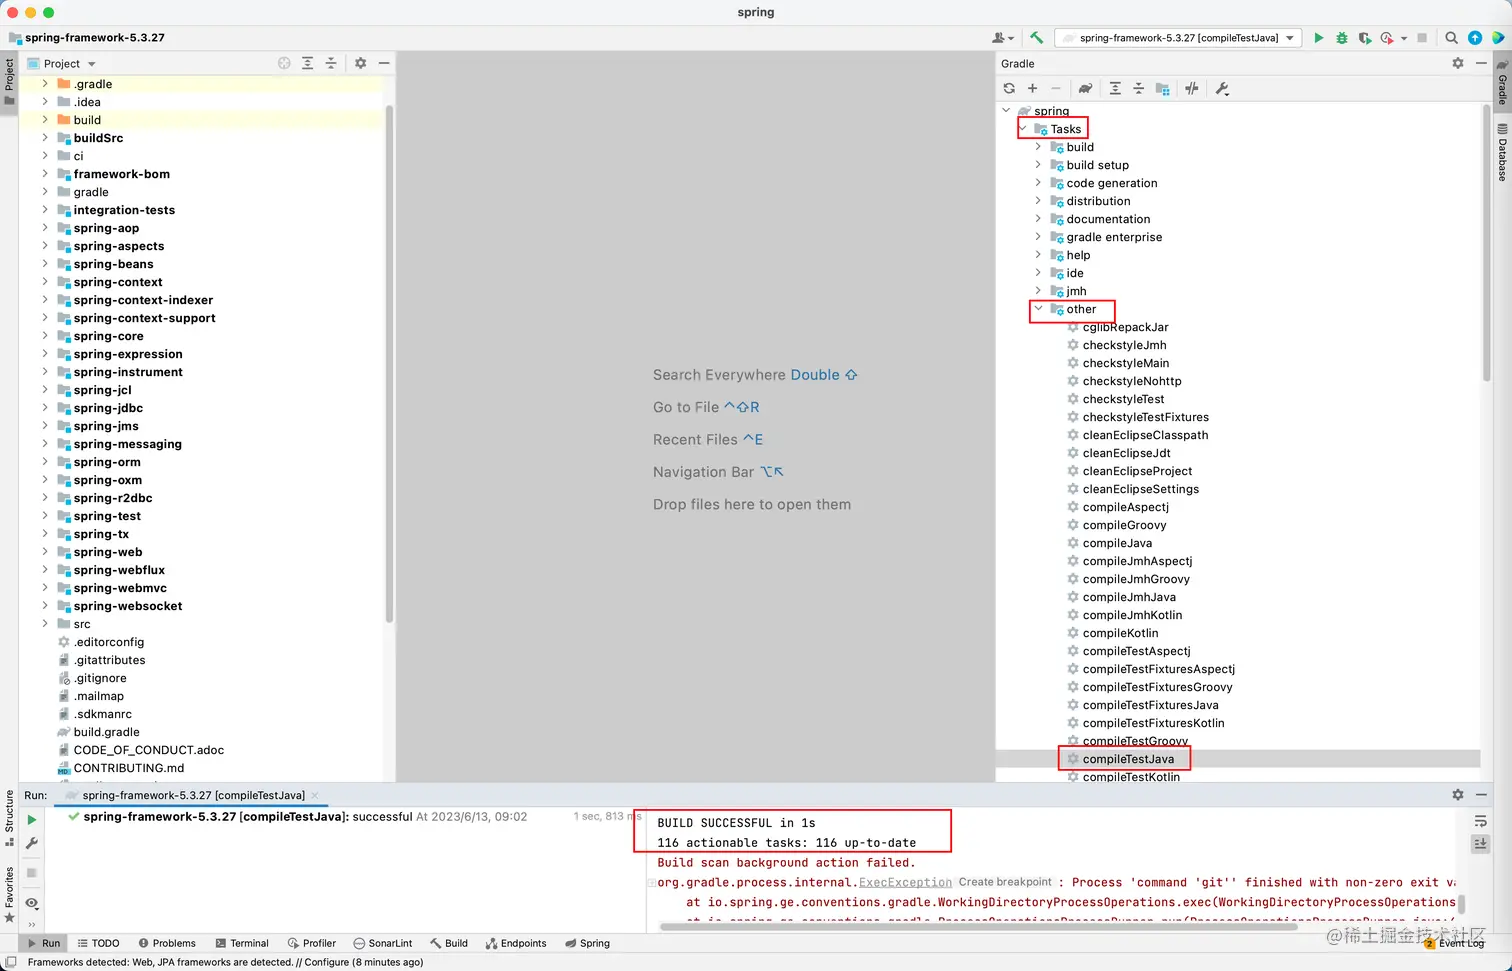Click the console horizontal scrollbar

[979, 926]
